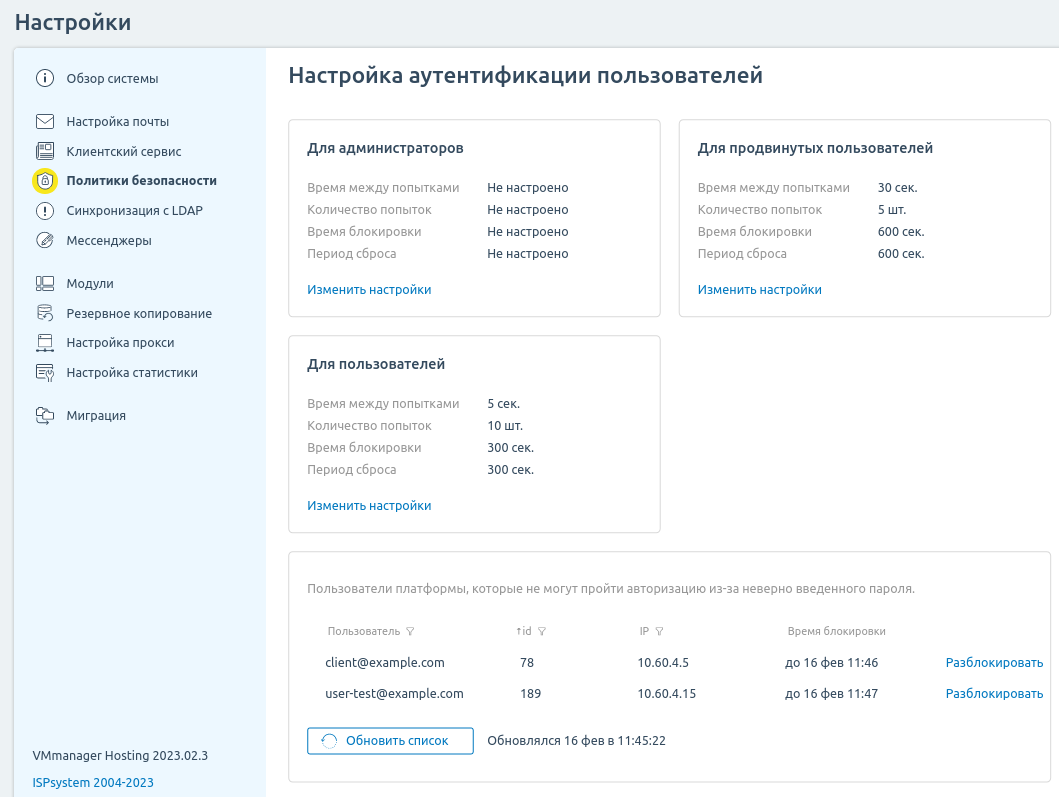Click the statistics settings icon
This screenshot has height=797, width=1059.
[x=45, y=373]
